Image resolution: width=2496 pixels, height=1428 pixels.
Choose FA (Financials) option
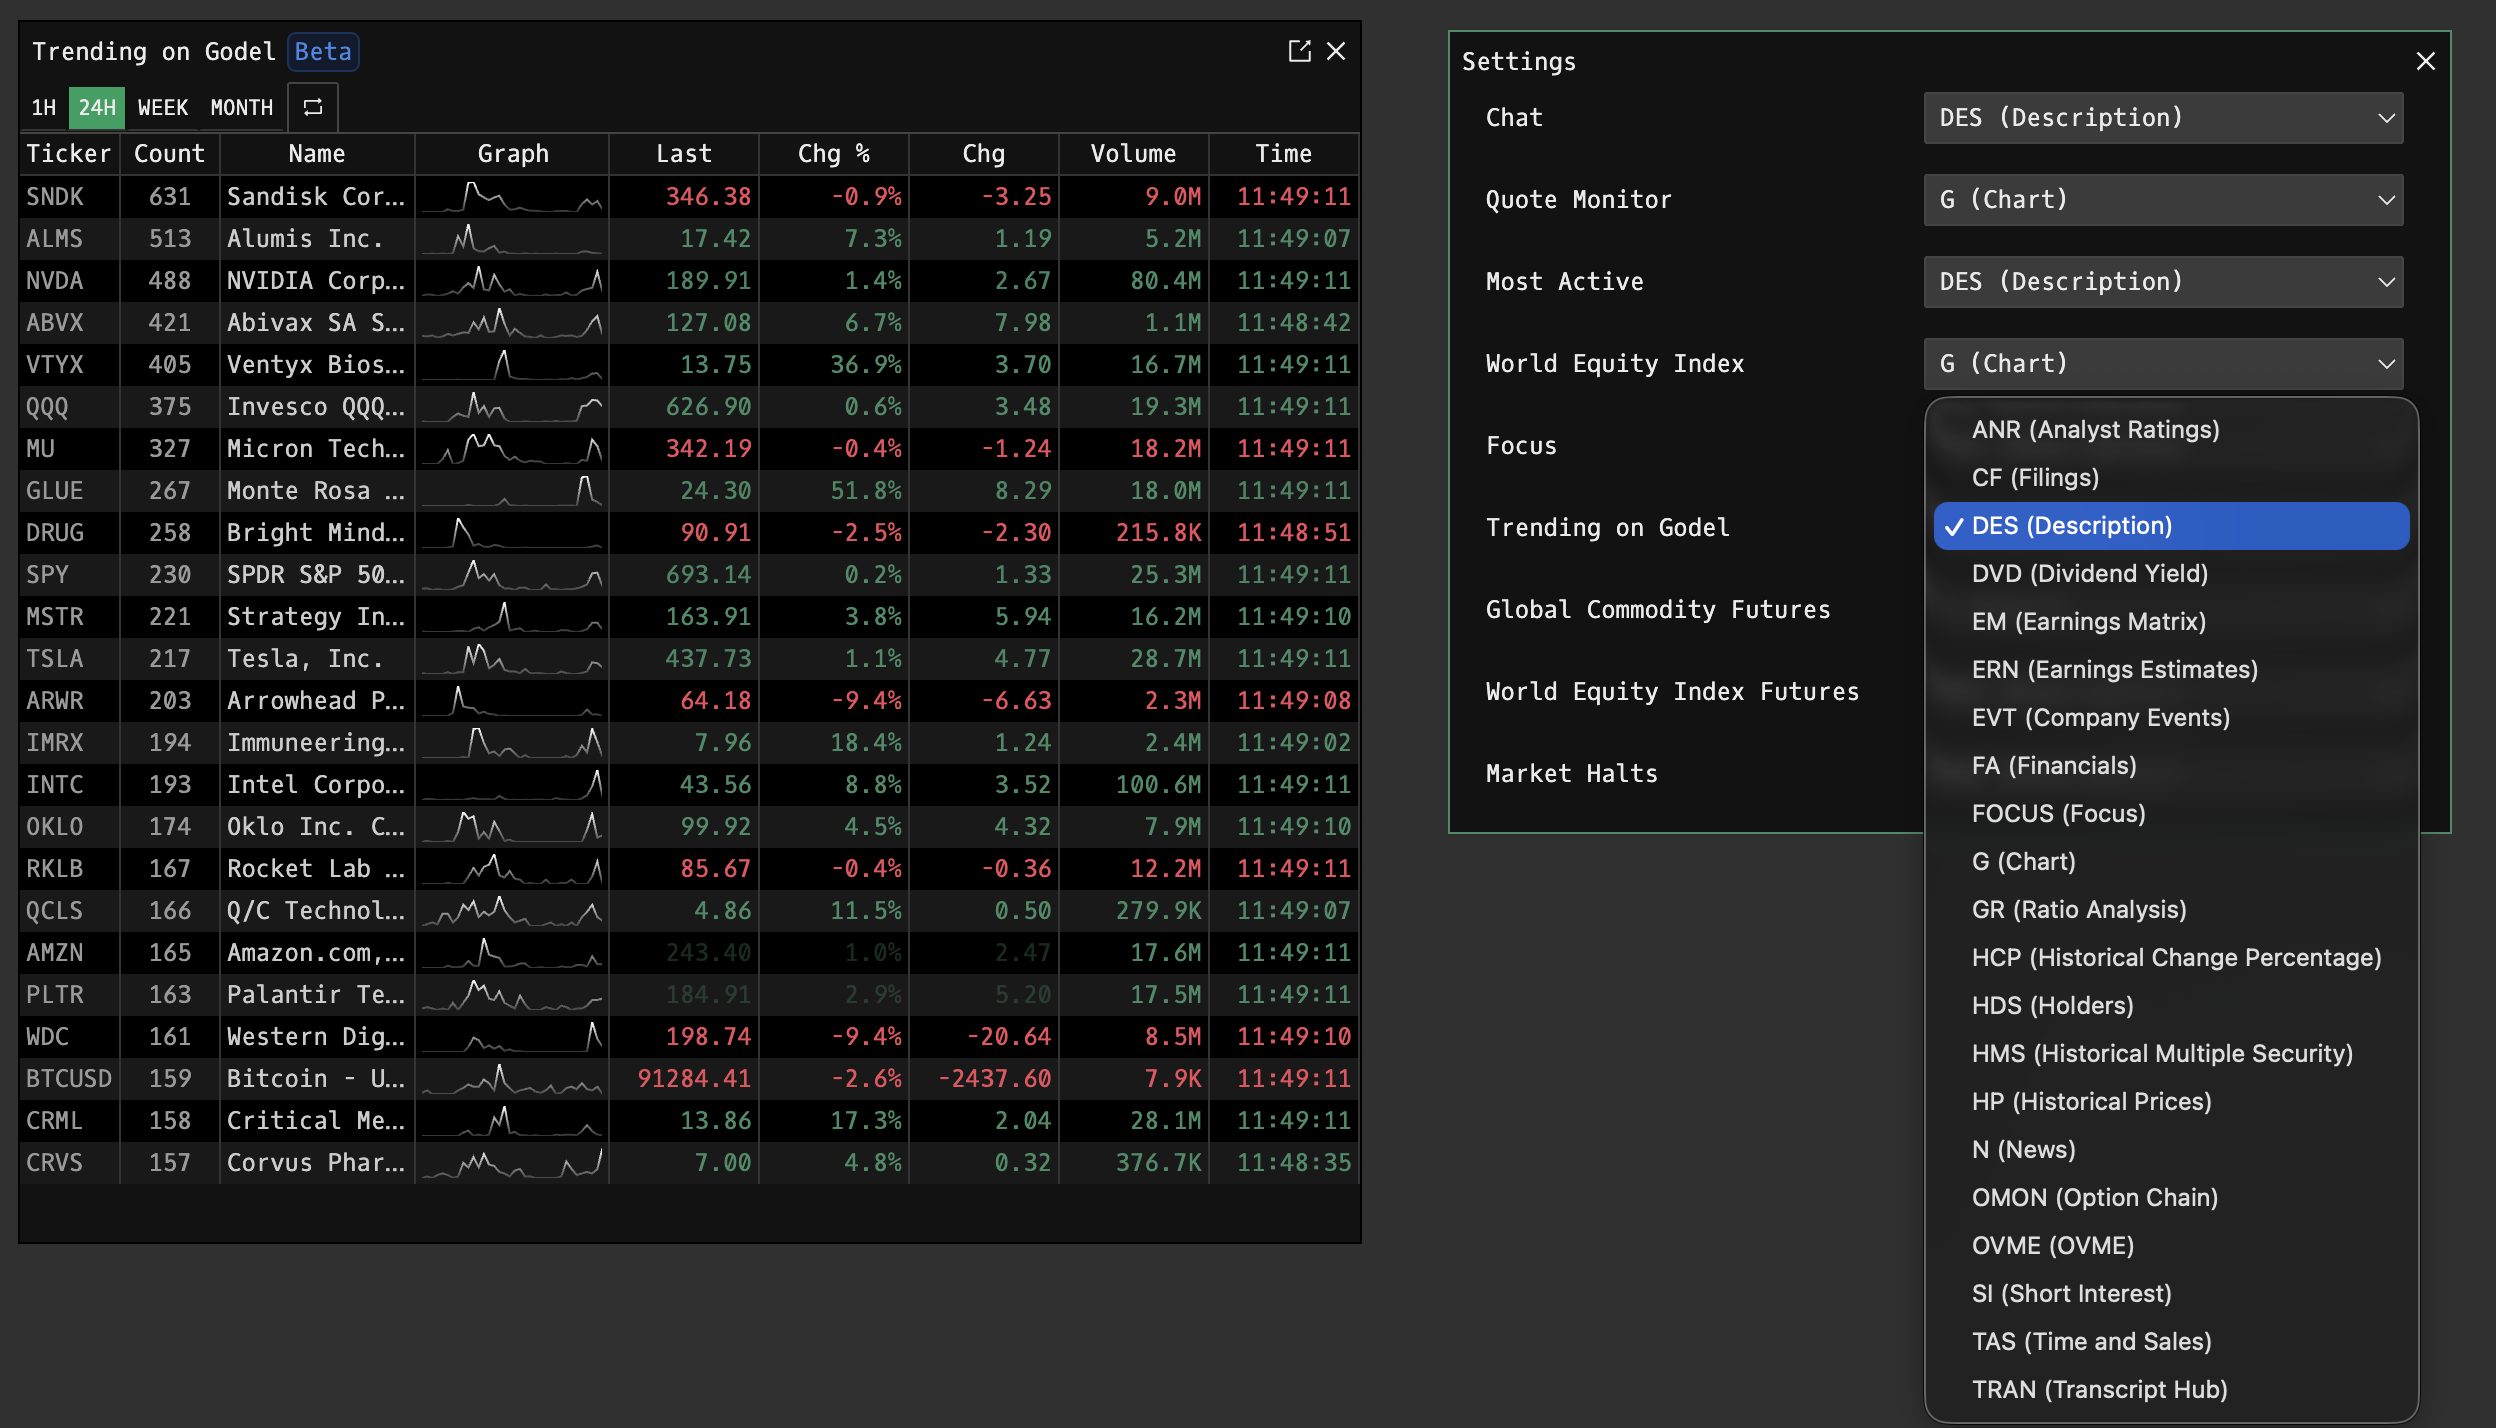point(2171,766)
